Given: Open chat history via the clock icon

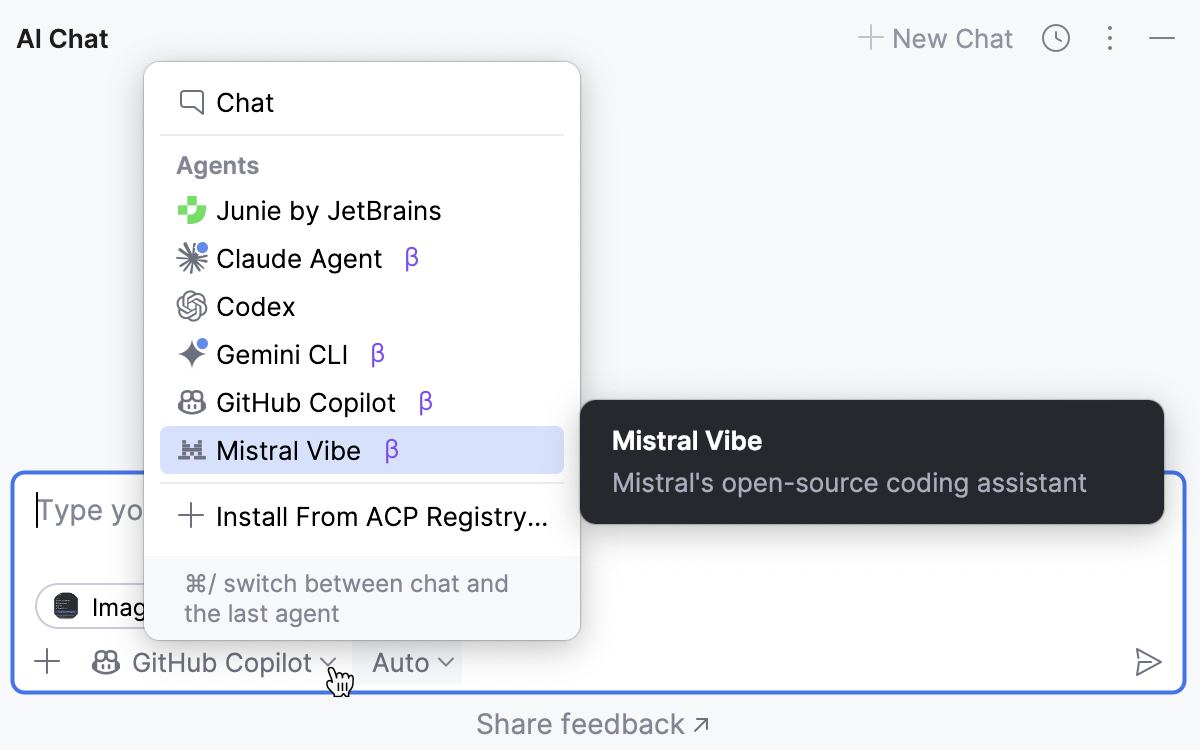Looking at the screenshot, I should 1056,38.
